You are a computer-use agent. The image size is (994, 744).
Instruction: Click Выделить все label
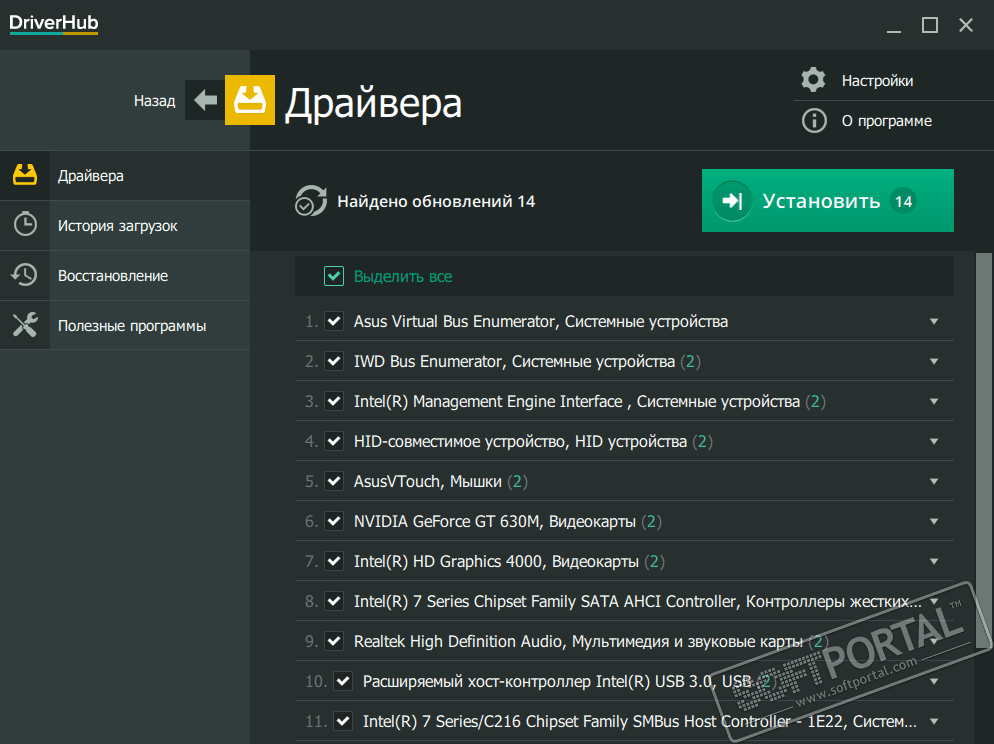403,276
